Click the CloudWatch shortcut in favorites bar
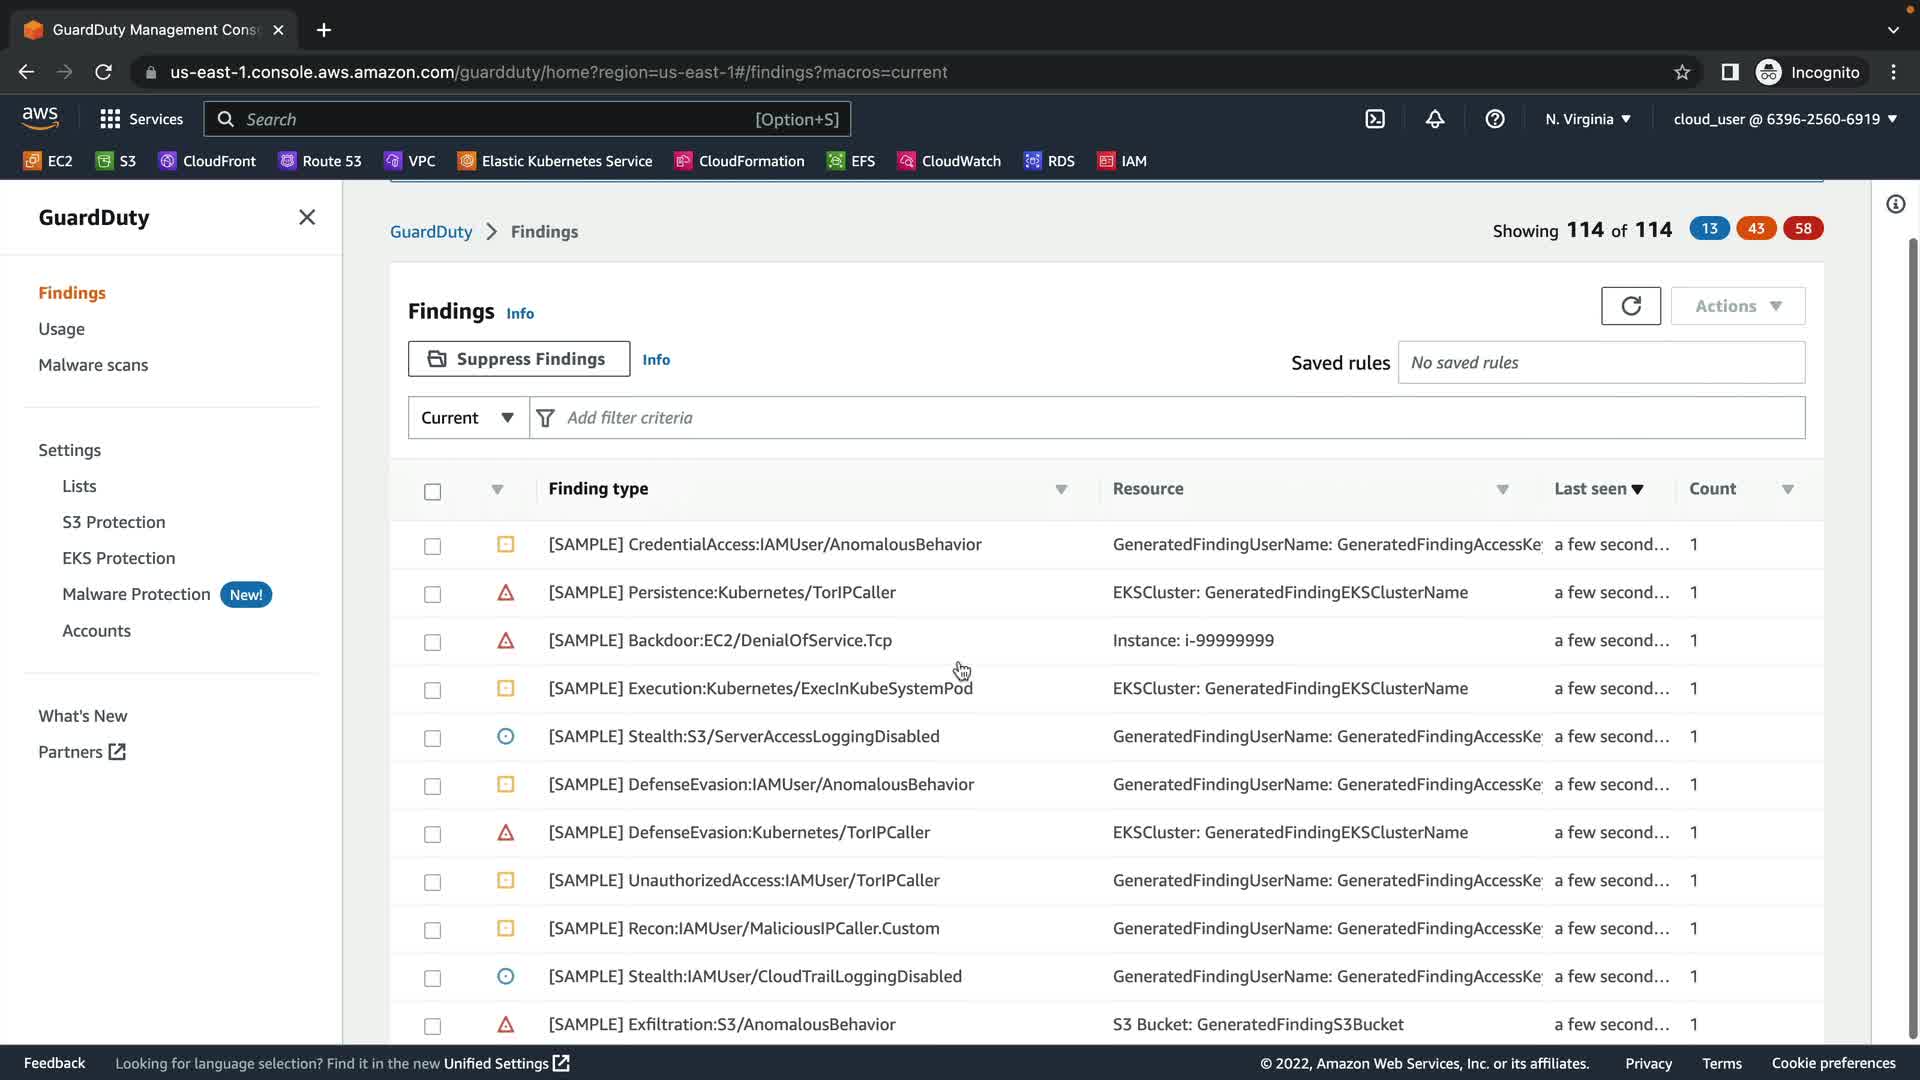1920x1080 pixels. [x=949, y=161]
